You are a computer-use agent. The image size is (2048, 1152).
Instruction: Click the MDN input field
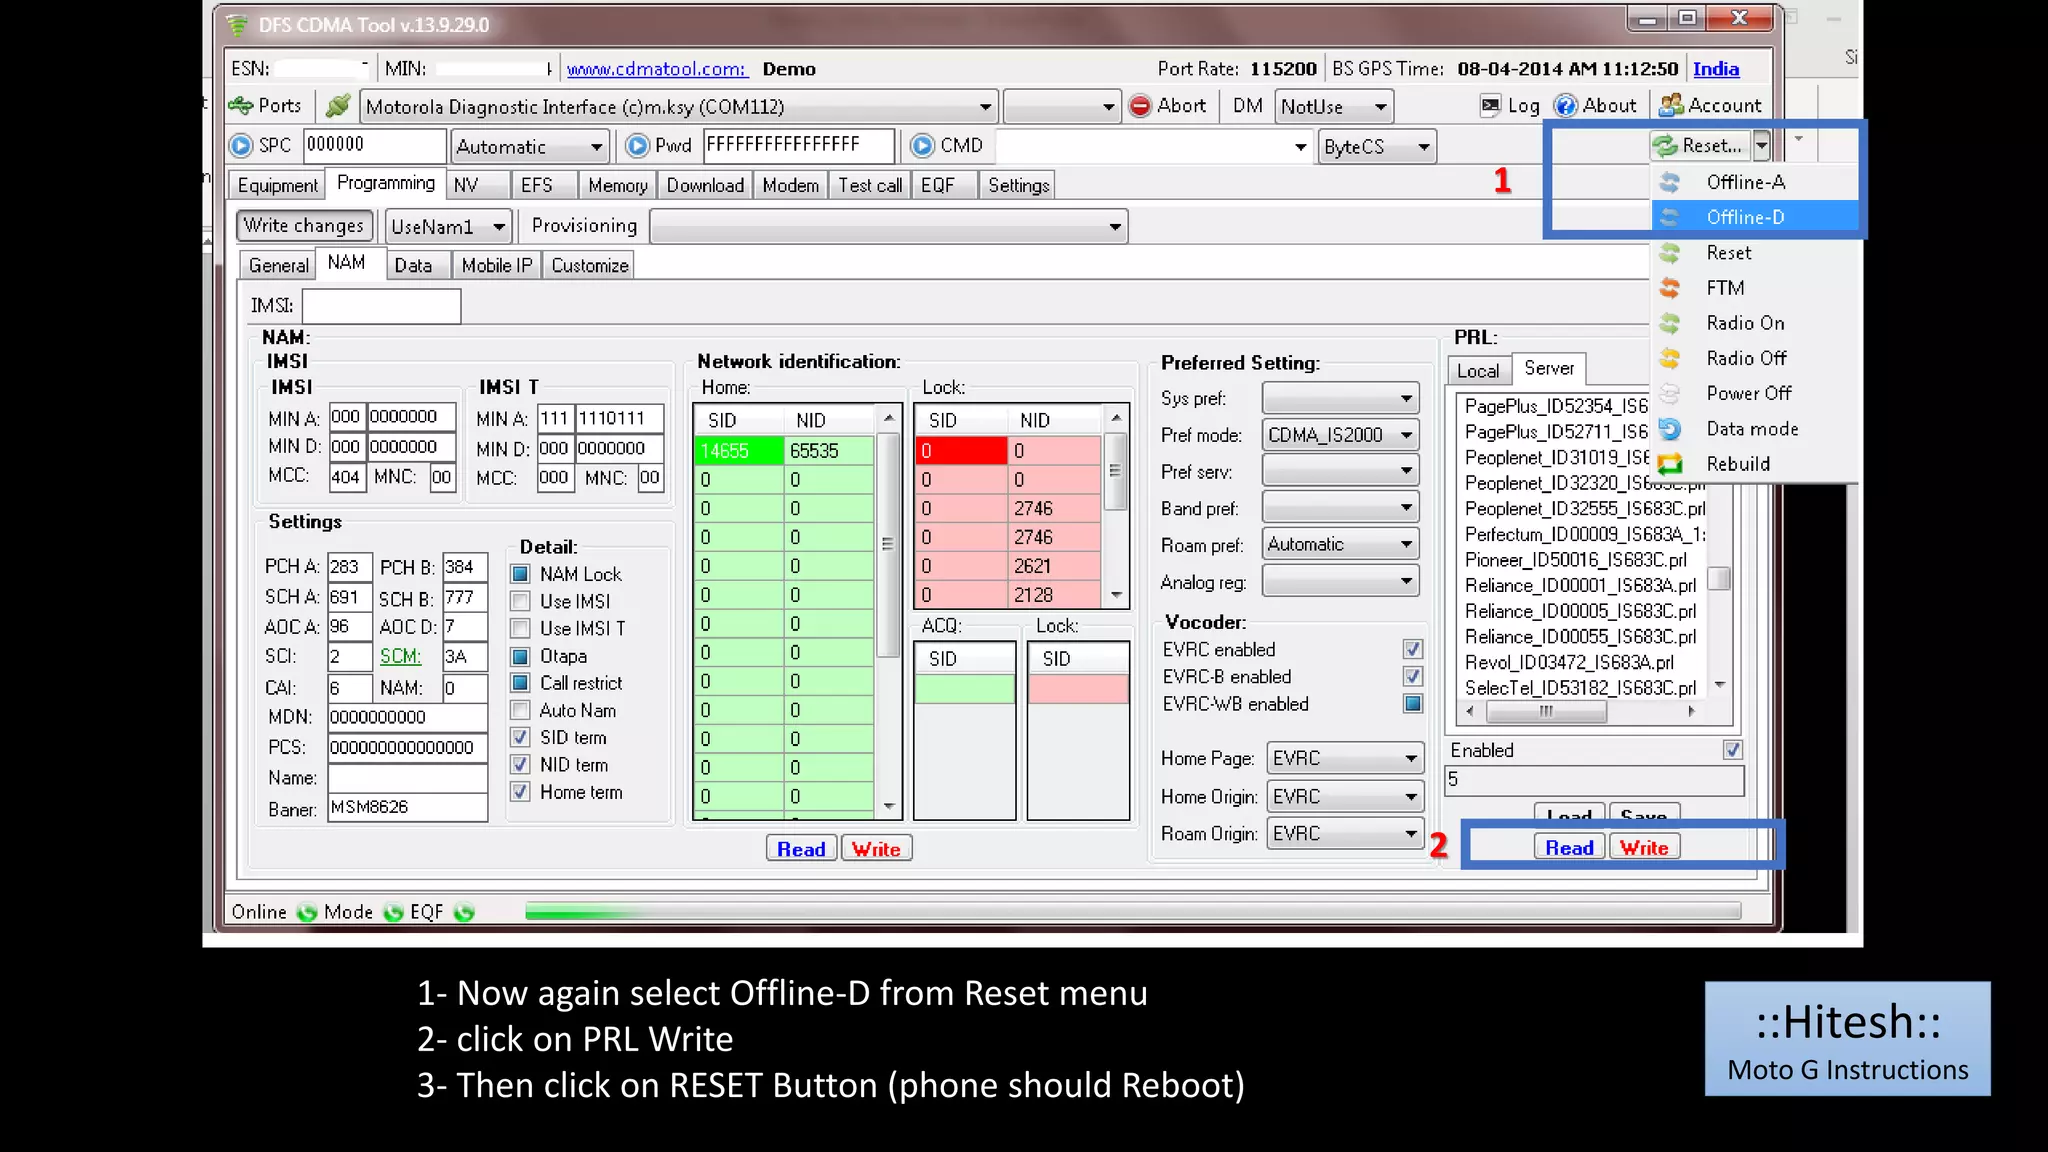coord(406,717)
